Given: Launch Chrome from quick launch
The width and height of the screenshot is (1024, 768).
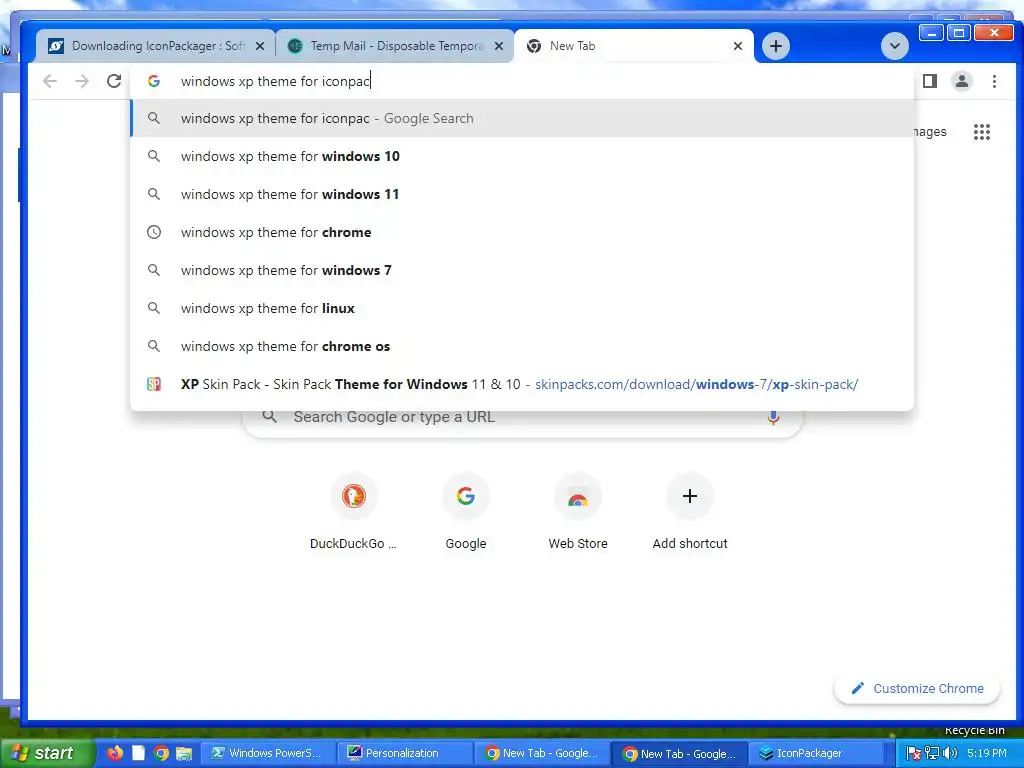Looking at the screenshot, I should tap(161, 753).
